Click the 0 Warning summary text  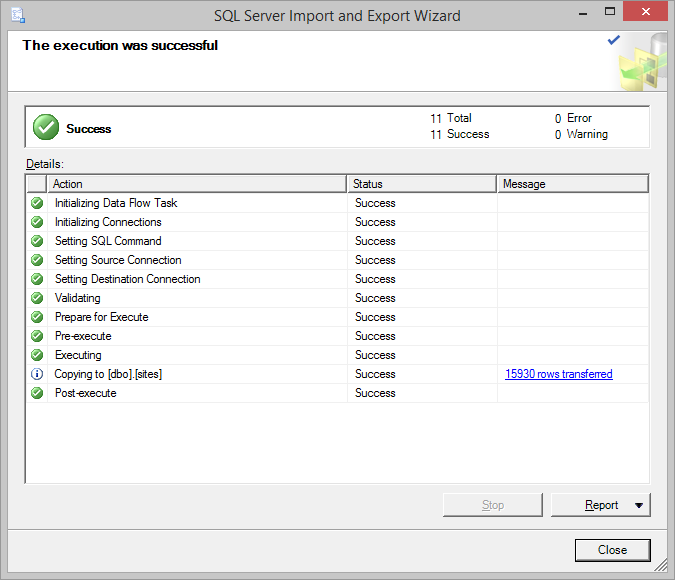pyautogui.click(x=581, y=134)
